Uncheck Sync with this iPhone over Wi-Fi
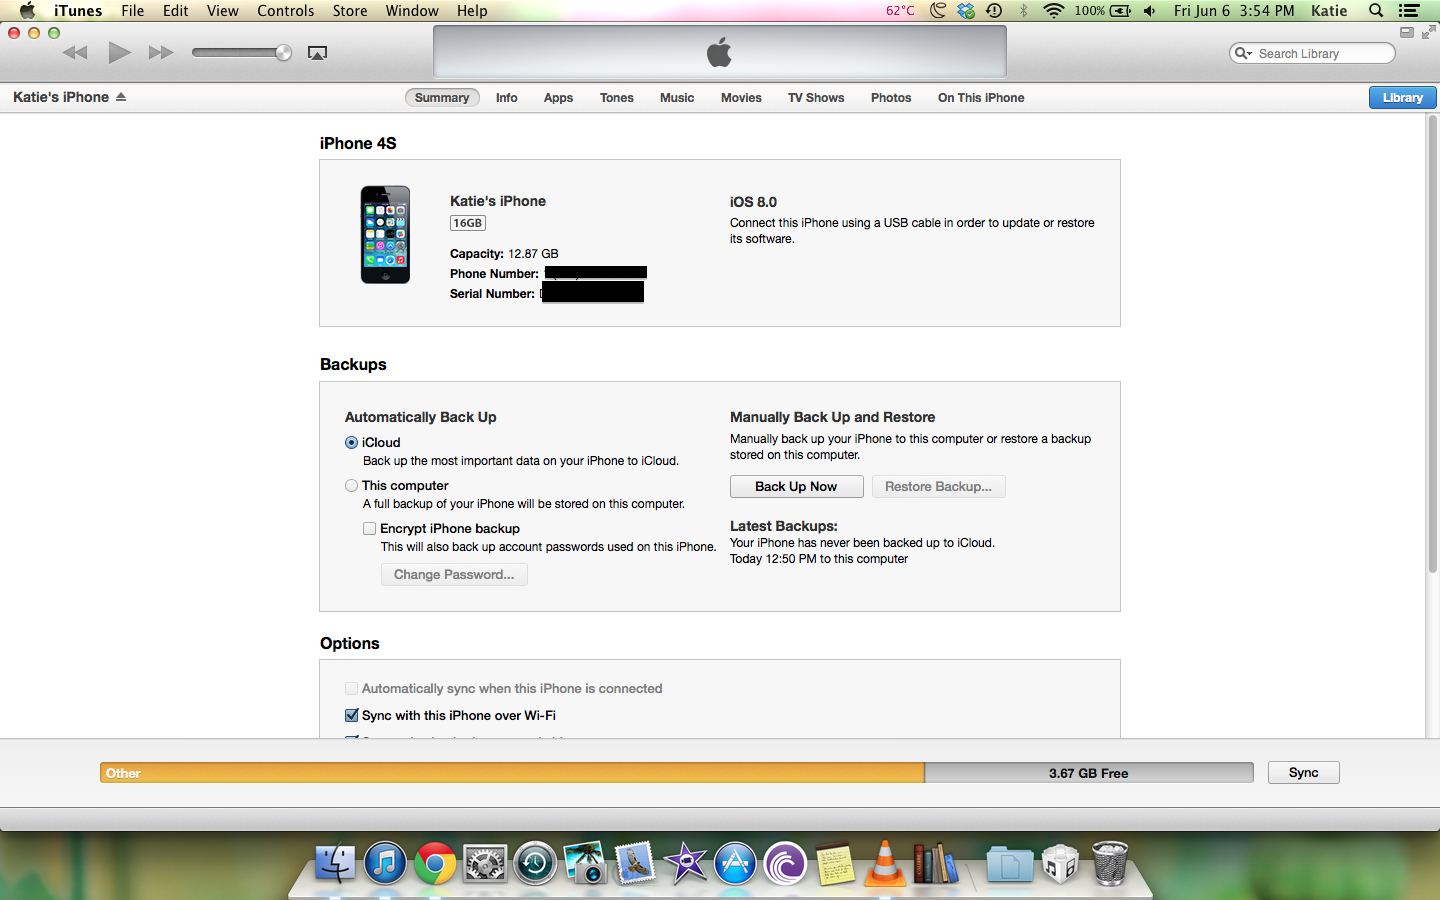1440x900 pixels. 351,715
